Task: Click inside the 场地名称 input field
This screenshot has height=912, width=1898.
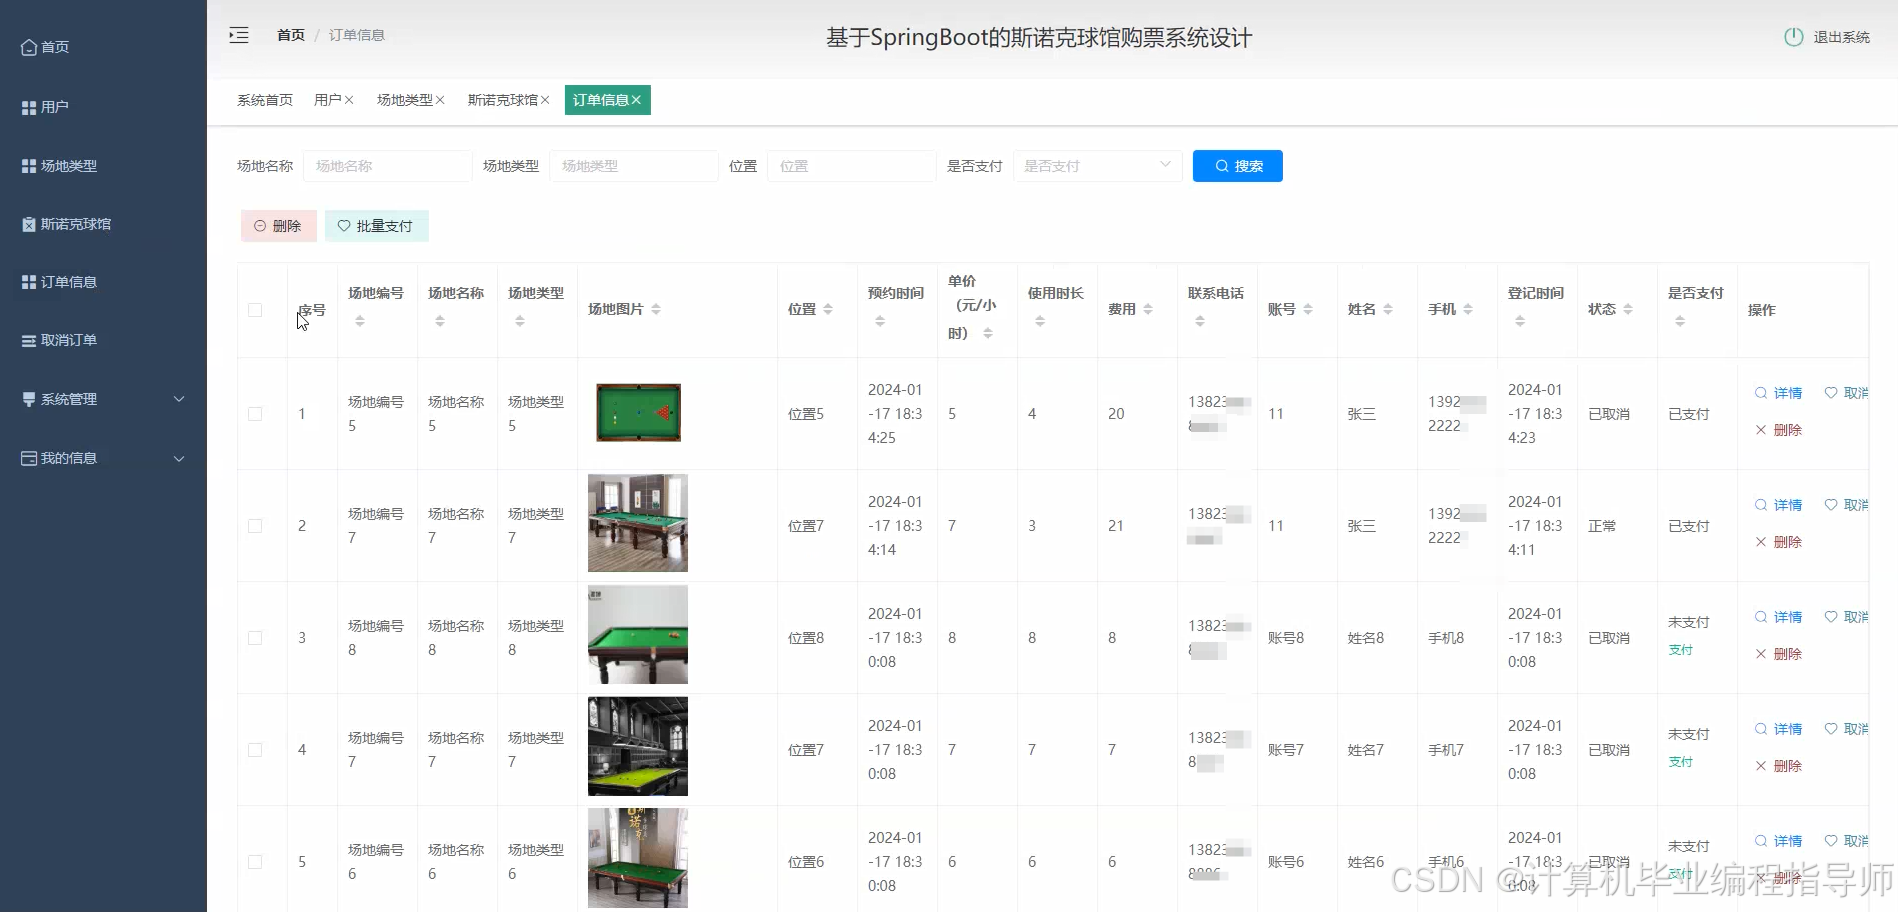Action: click(388, 165)
